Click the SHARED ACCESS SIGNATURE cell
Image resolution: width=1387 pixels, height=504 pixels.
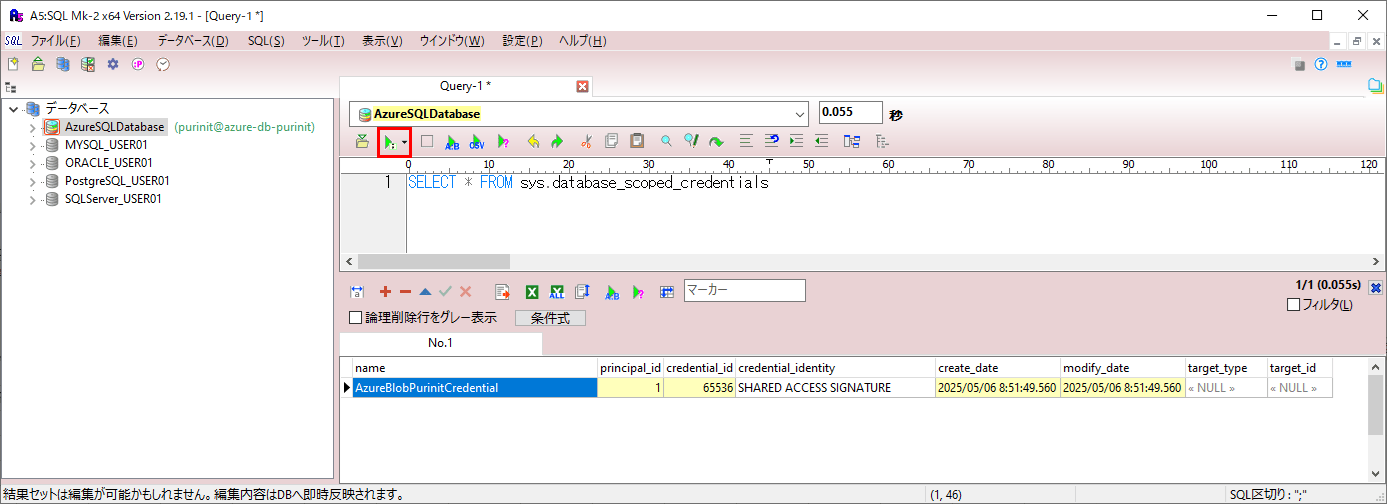836,388
